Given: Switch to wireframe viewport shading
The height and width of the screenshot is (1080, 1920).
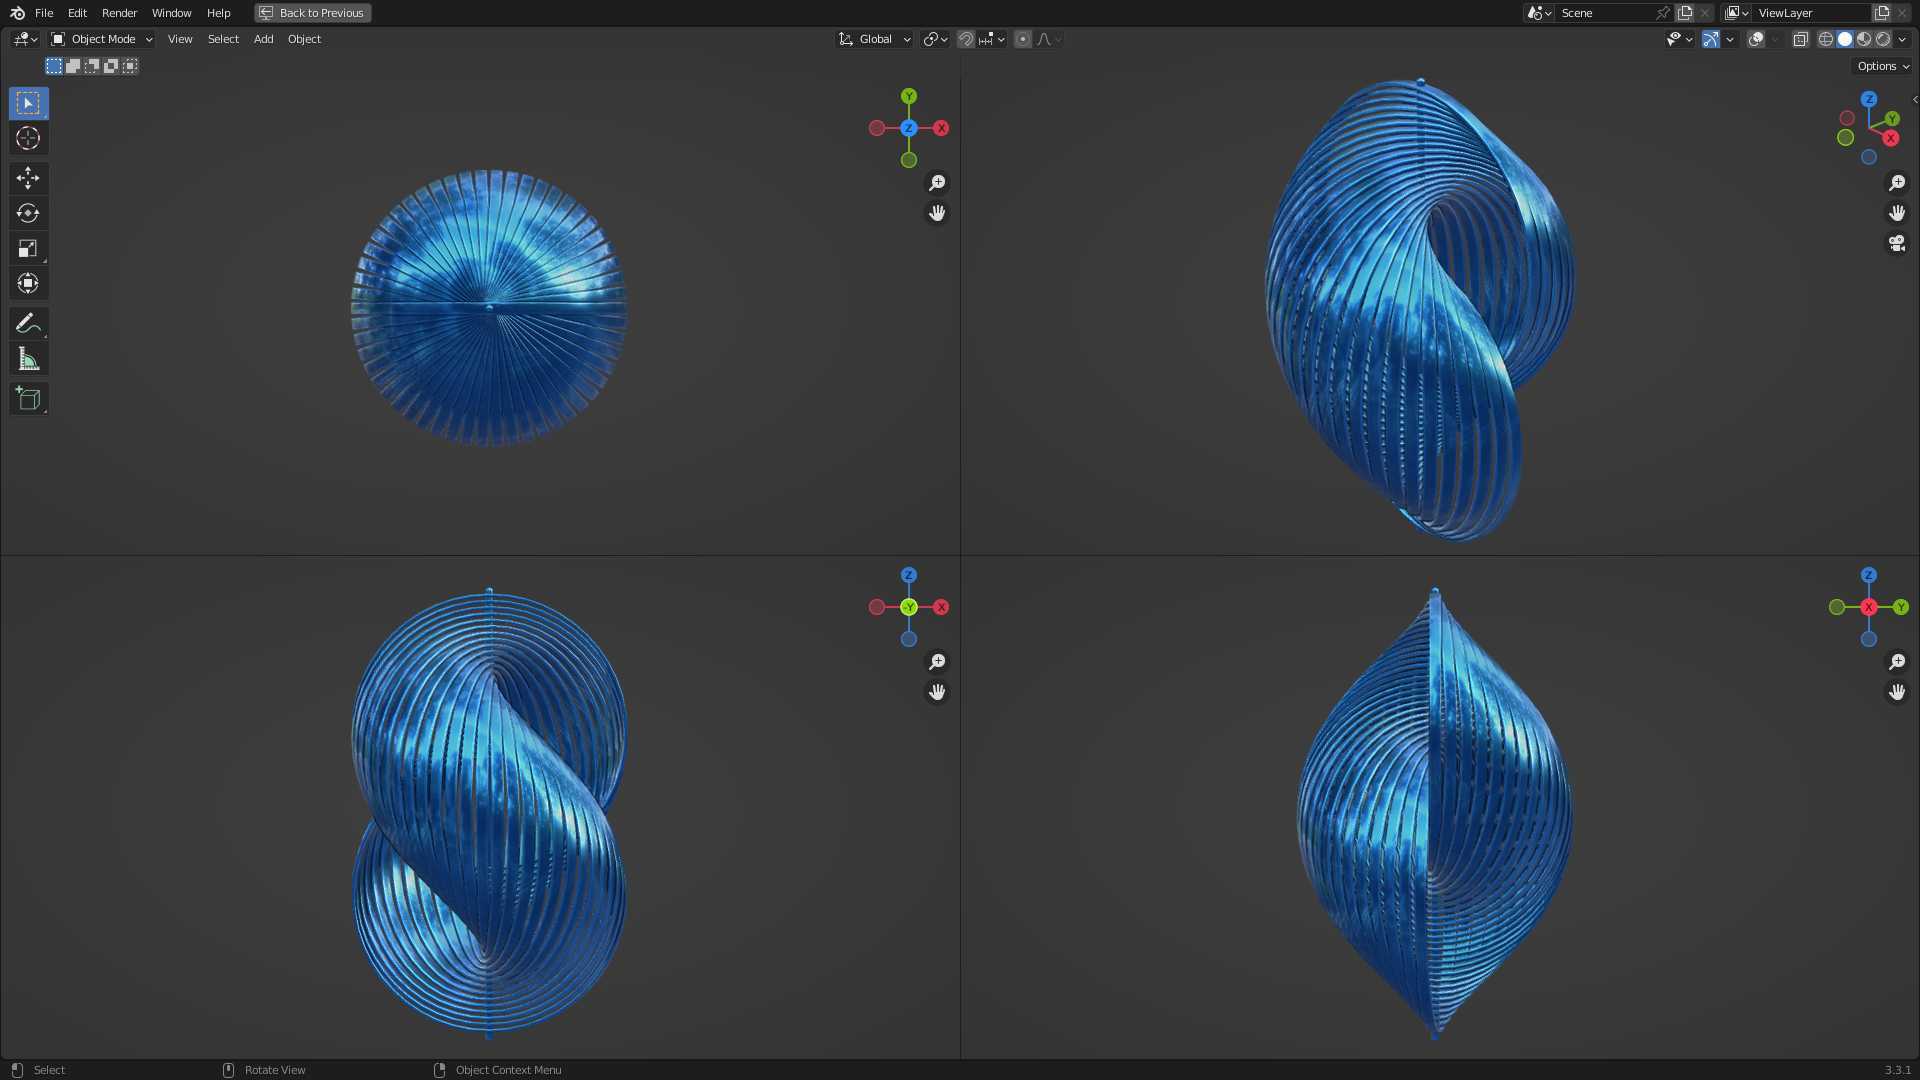Looking at the screenshot, I should (1826, 39).
